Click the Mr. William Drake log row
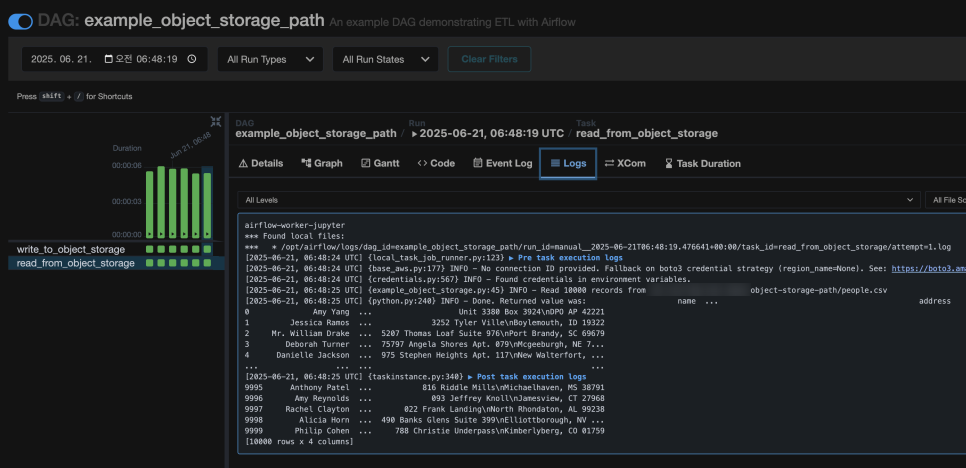The height and width of the screenshot is (468, 966). [424, 333]
